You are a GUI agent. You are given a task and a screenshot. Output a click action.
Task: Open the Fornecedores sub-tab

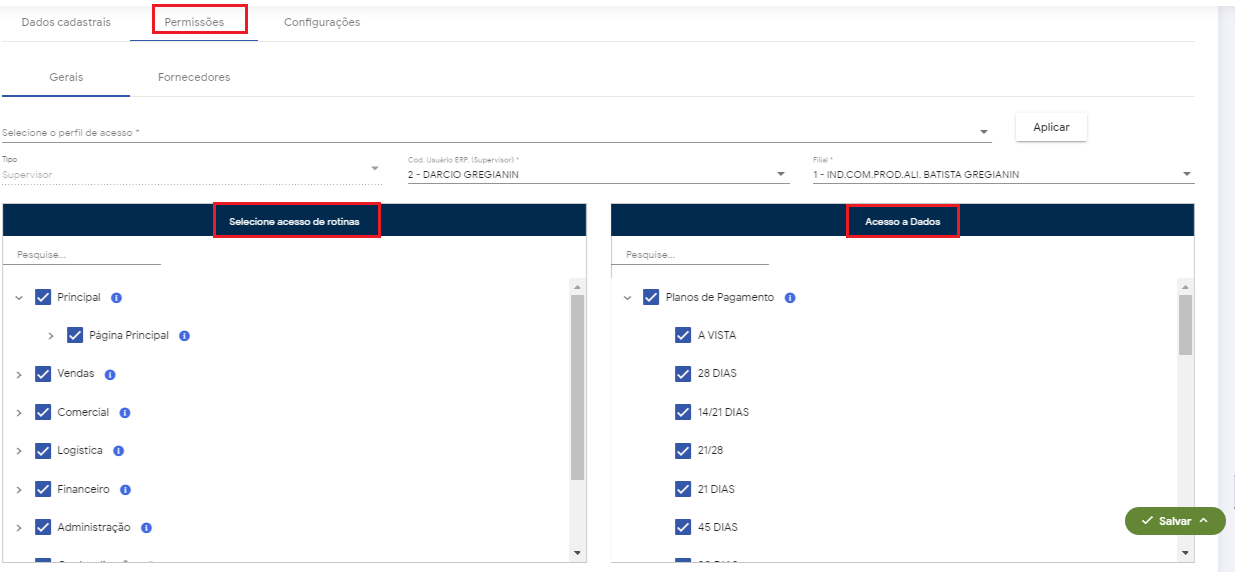pyautogui.click(x=194, y=77)
